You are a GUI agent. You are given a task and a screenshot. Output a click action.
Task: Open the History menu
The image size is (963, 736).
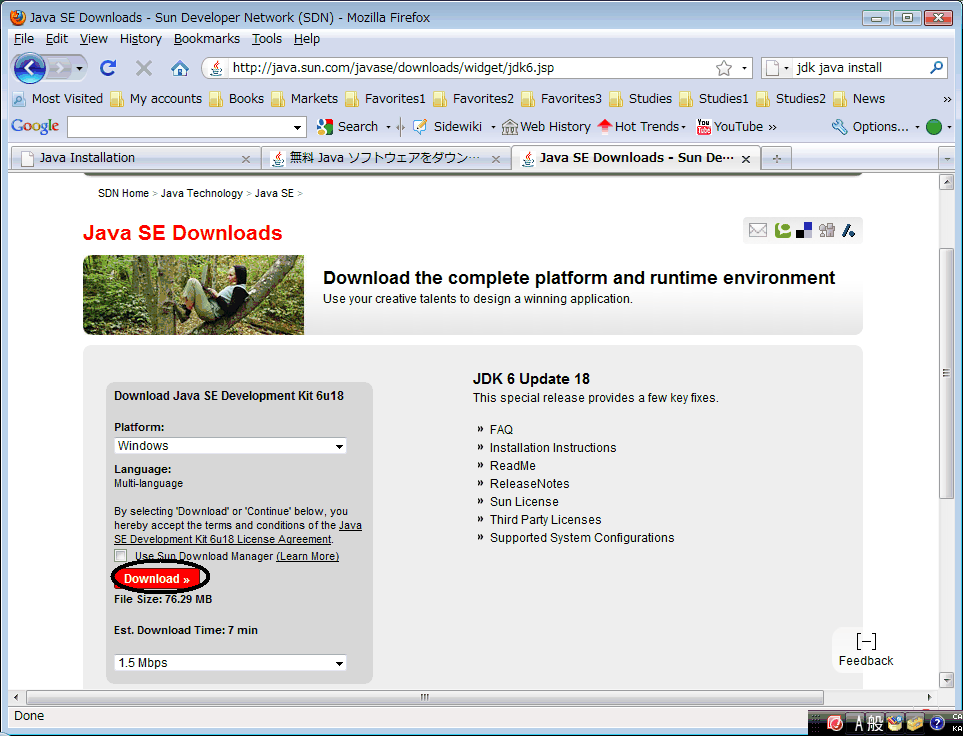pyautogui.click(x=141, y=39)
